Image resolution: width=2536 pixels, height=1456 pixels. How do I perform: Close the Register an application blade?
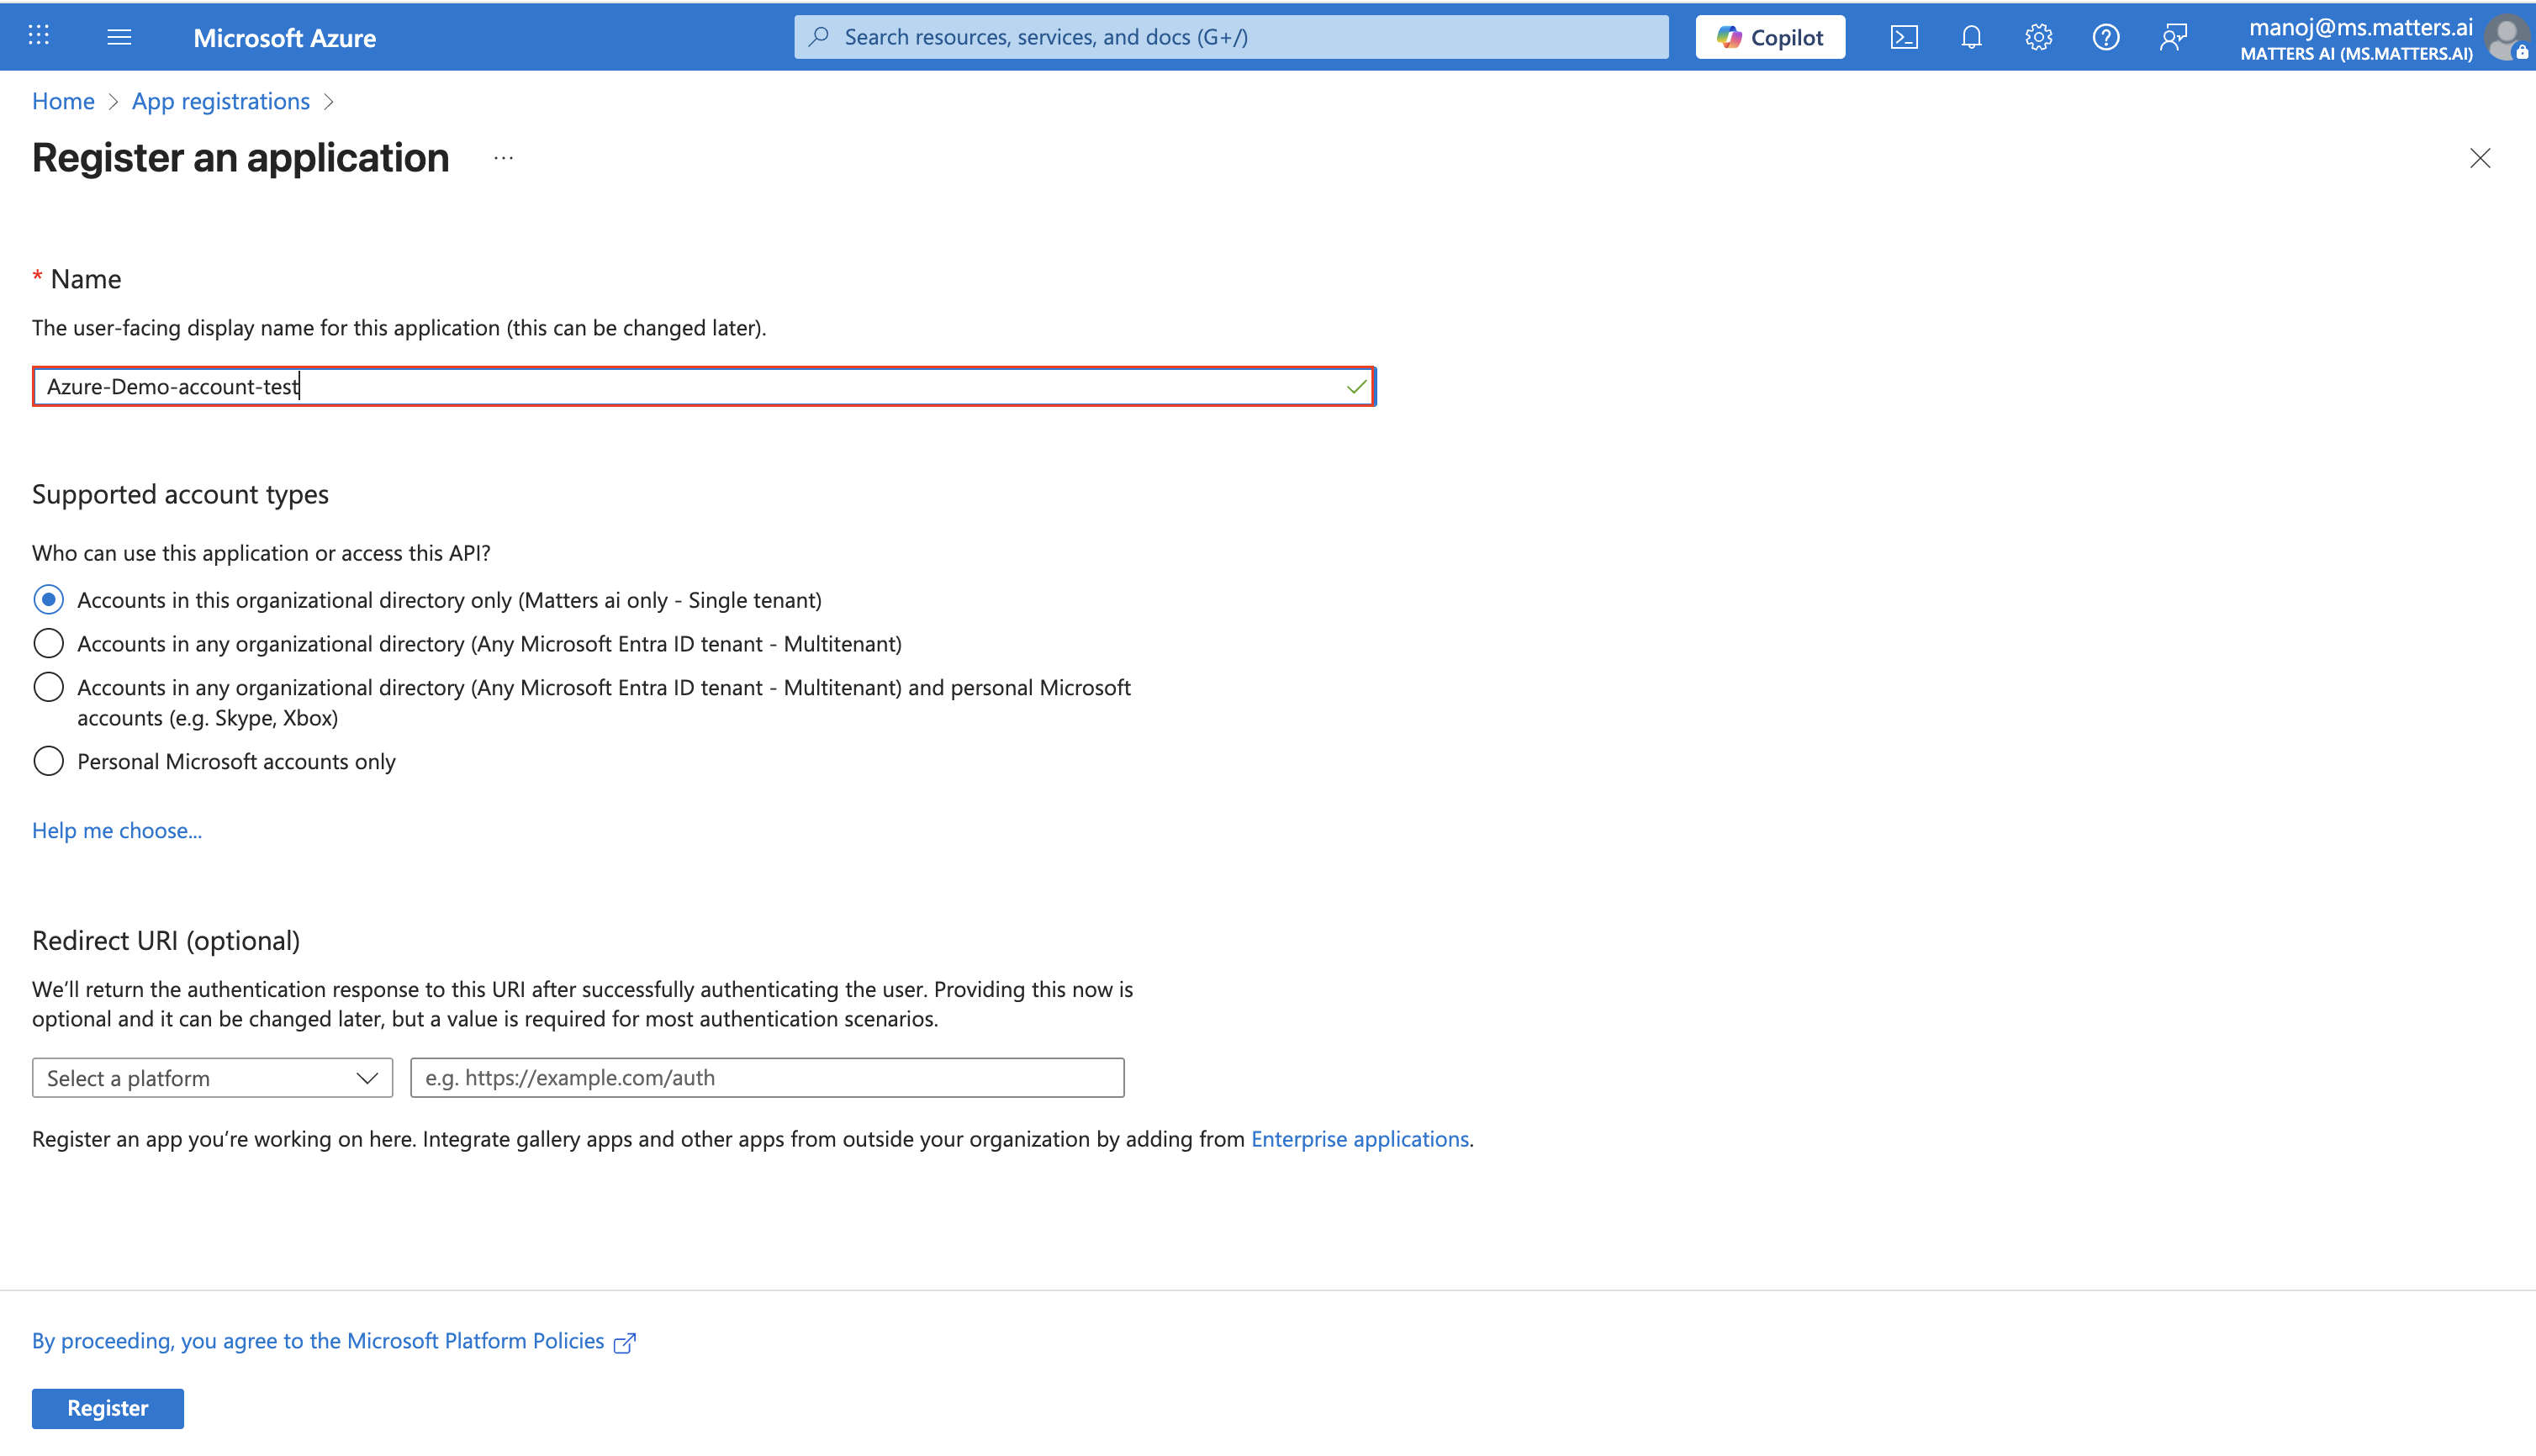pos(2479,158)
